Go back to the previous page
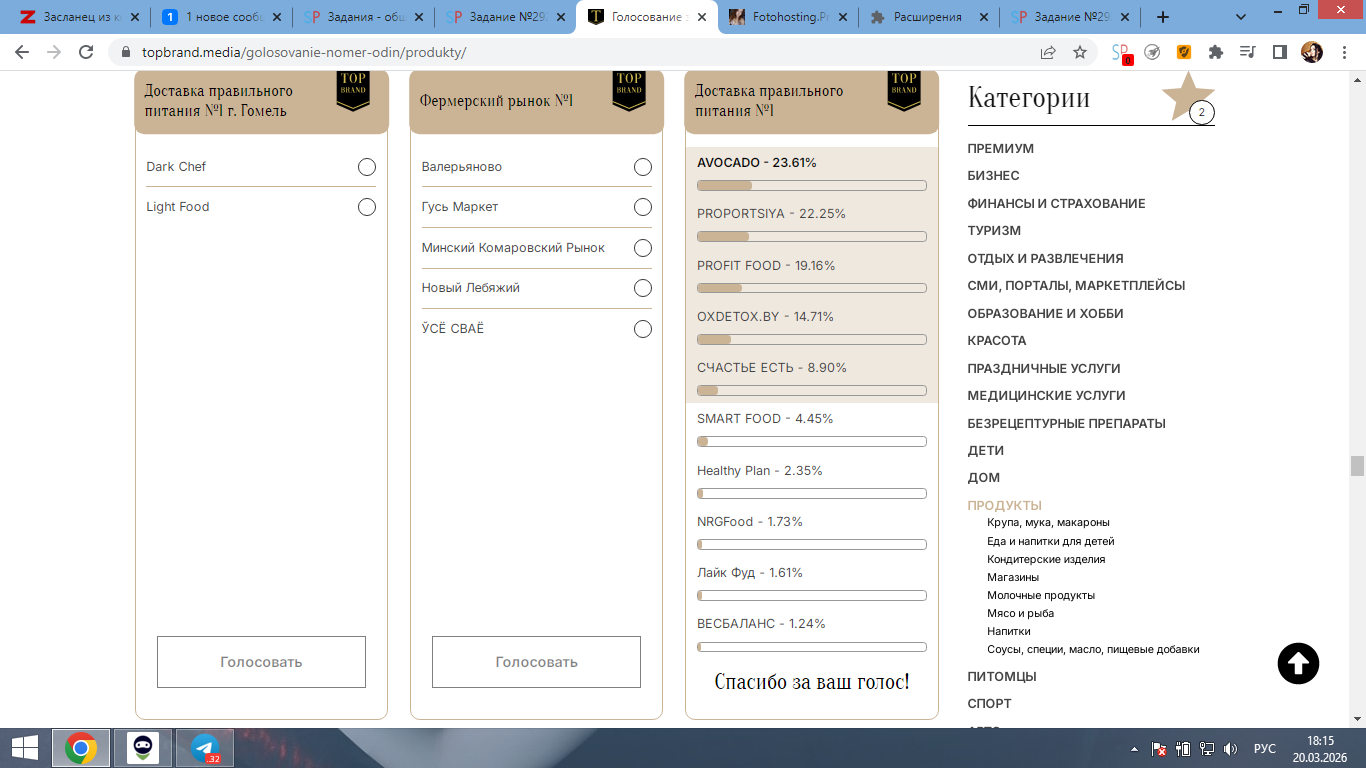 point(22,53)
